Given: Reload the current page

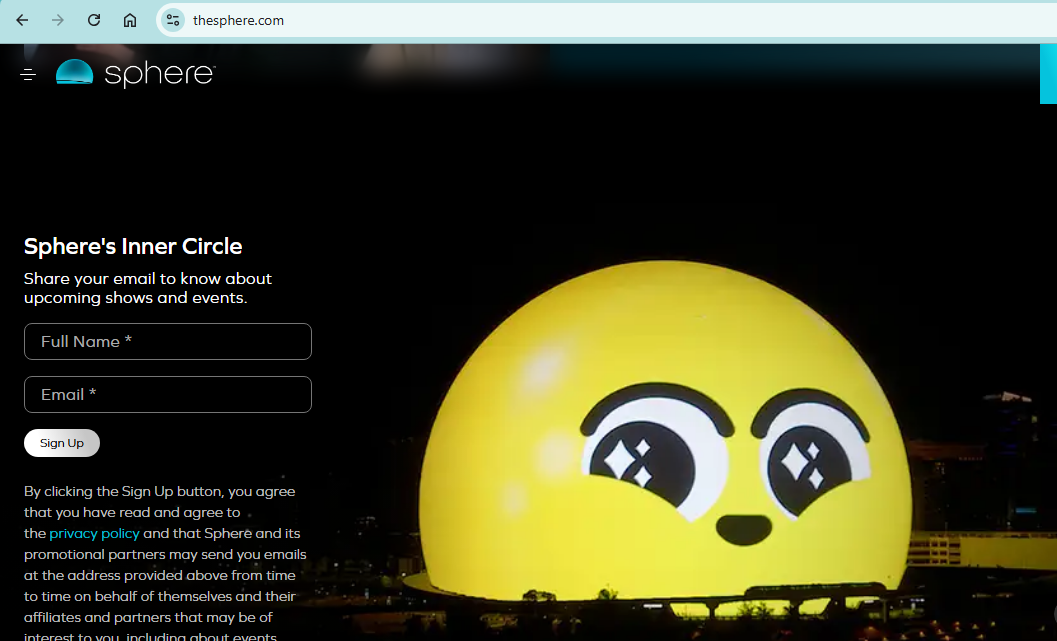Looking at the screenshot, I should point(94,20).
